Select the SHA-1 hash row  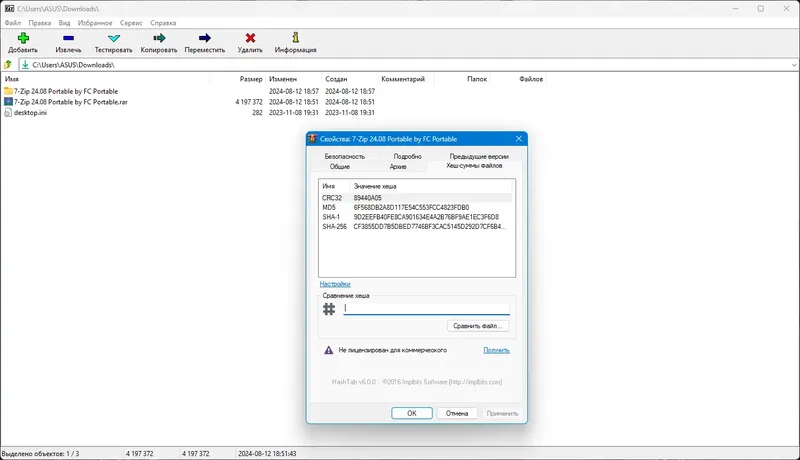click(416, 217)
